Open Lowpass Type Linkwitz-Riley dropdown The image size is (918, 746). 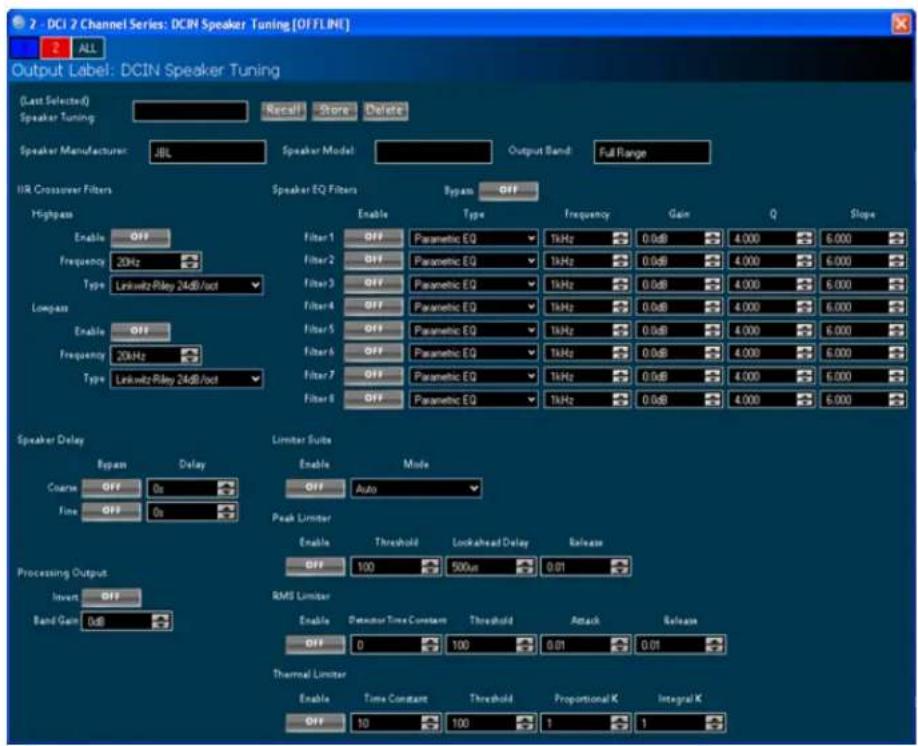[187, 379]
